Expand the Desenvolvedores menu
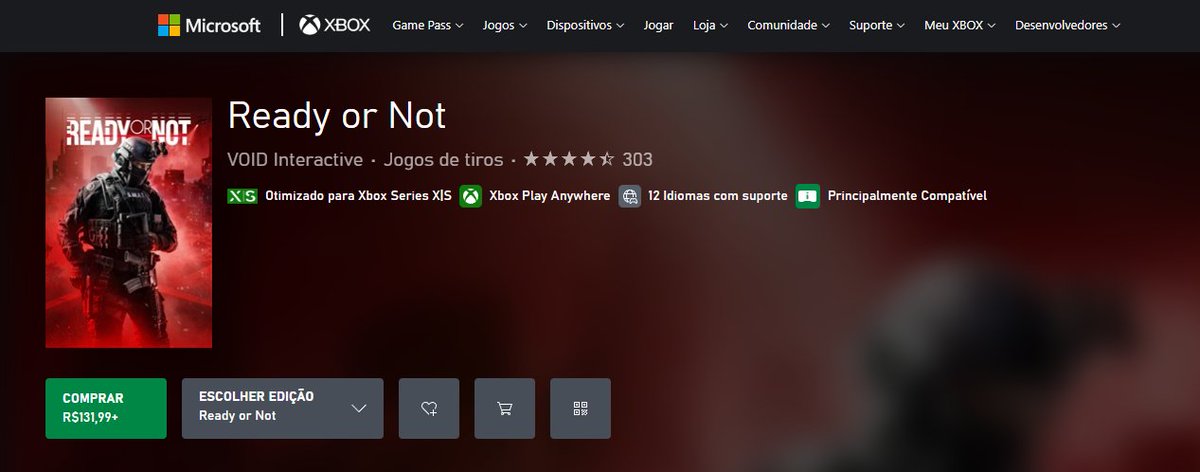Viewport: 1200px width, 472px height. click(1067, 25)
